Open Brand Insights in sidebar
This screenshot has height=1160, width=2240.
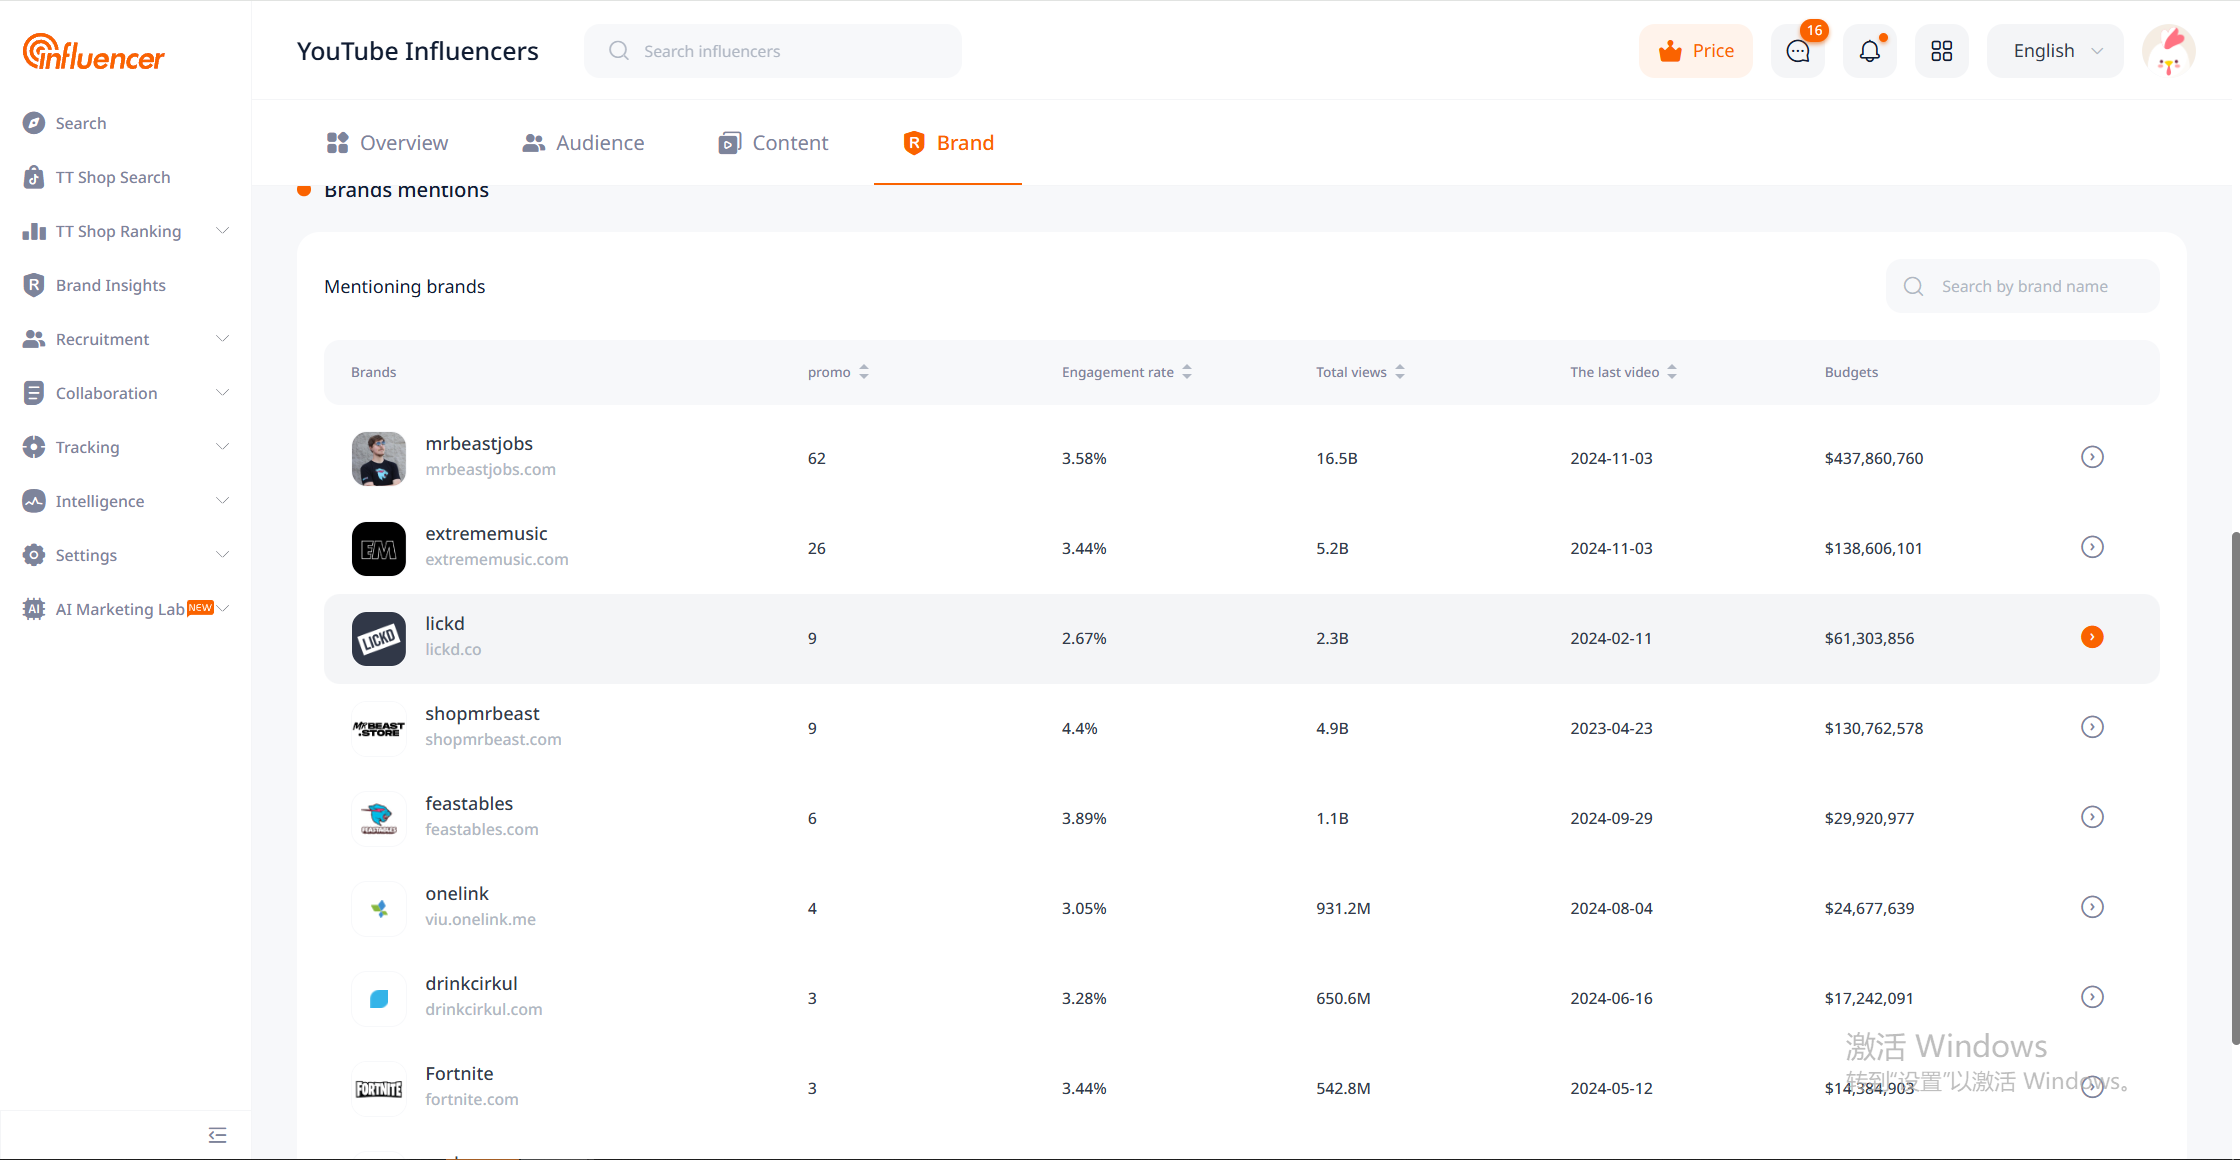pyautogui.click(x=110, y=285)
